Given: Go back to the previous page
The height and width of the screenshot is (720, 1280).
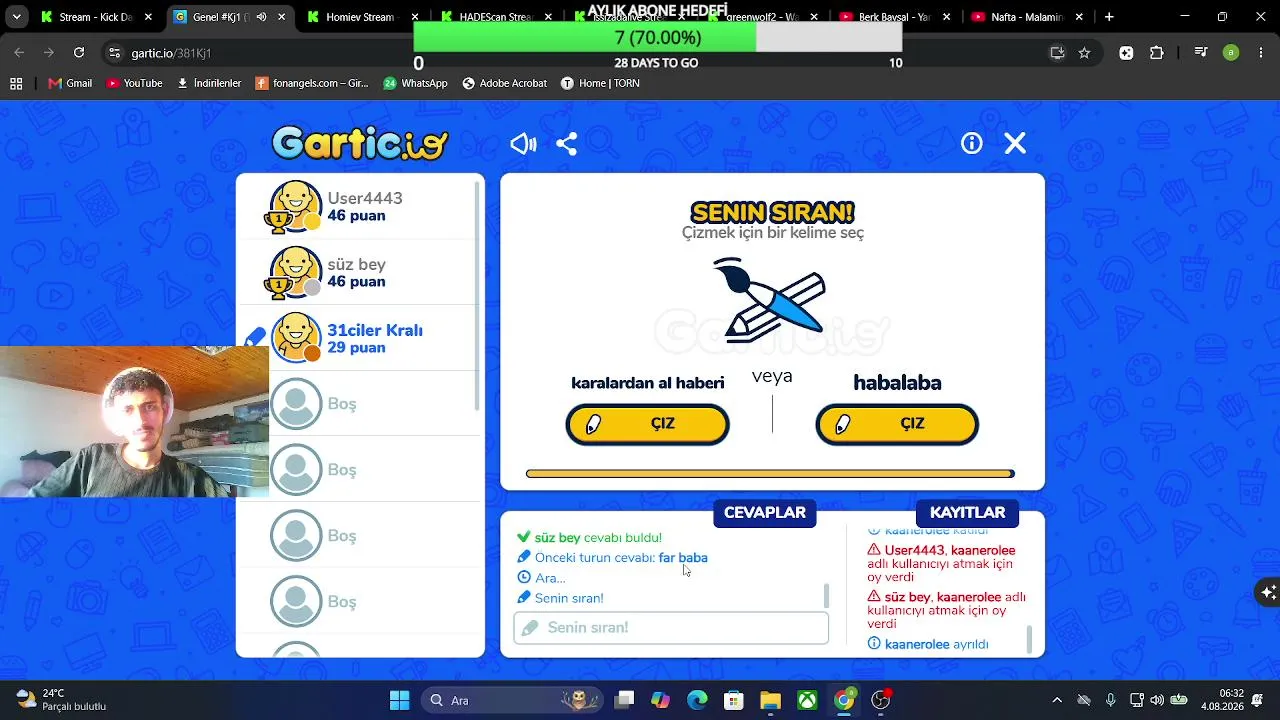Looking at the screenshot, I should click(20, 53).
